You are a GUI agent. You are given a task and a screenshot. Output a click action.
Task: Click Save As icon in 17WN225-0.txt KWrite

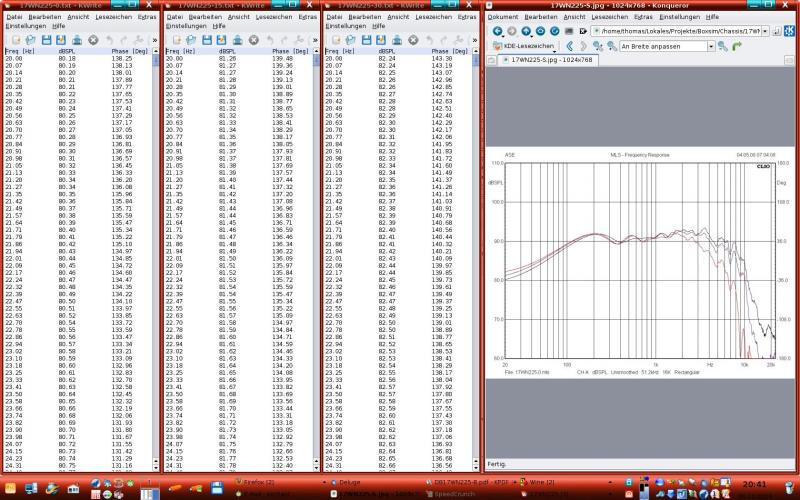pyautogui.click(x=61, y=40)
